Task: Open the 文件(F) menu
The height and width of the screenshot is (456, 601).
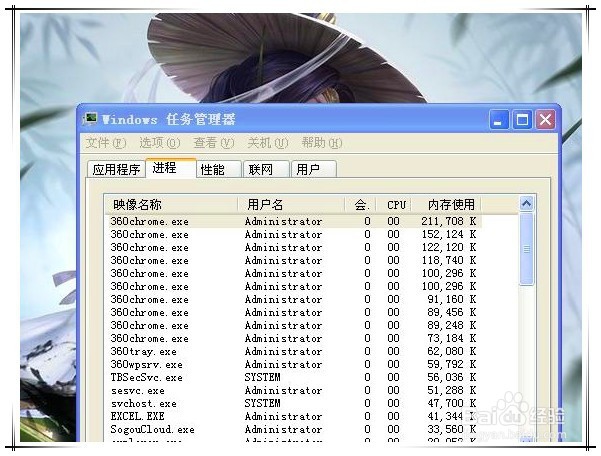Action: [106, 143]
